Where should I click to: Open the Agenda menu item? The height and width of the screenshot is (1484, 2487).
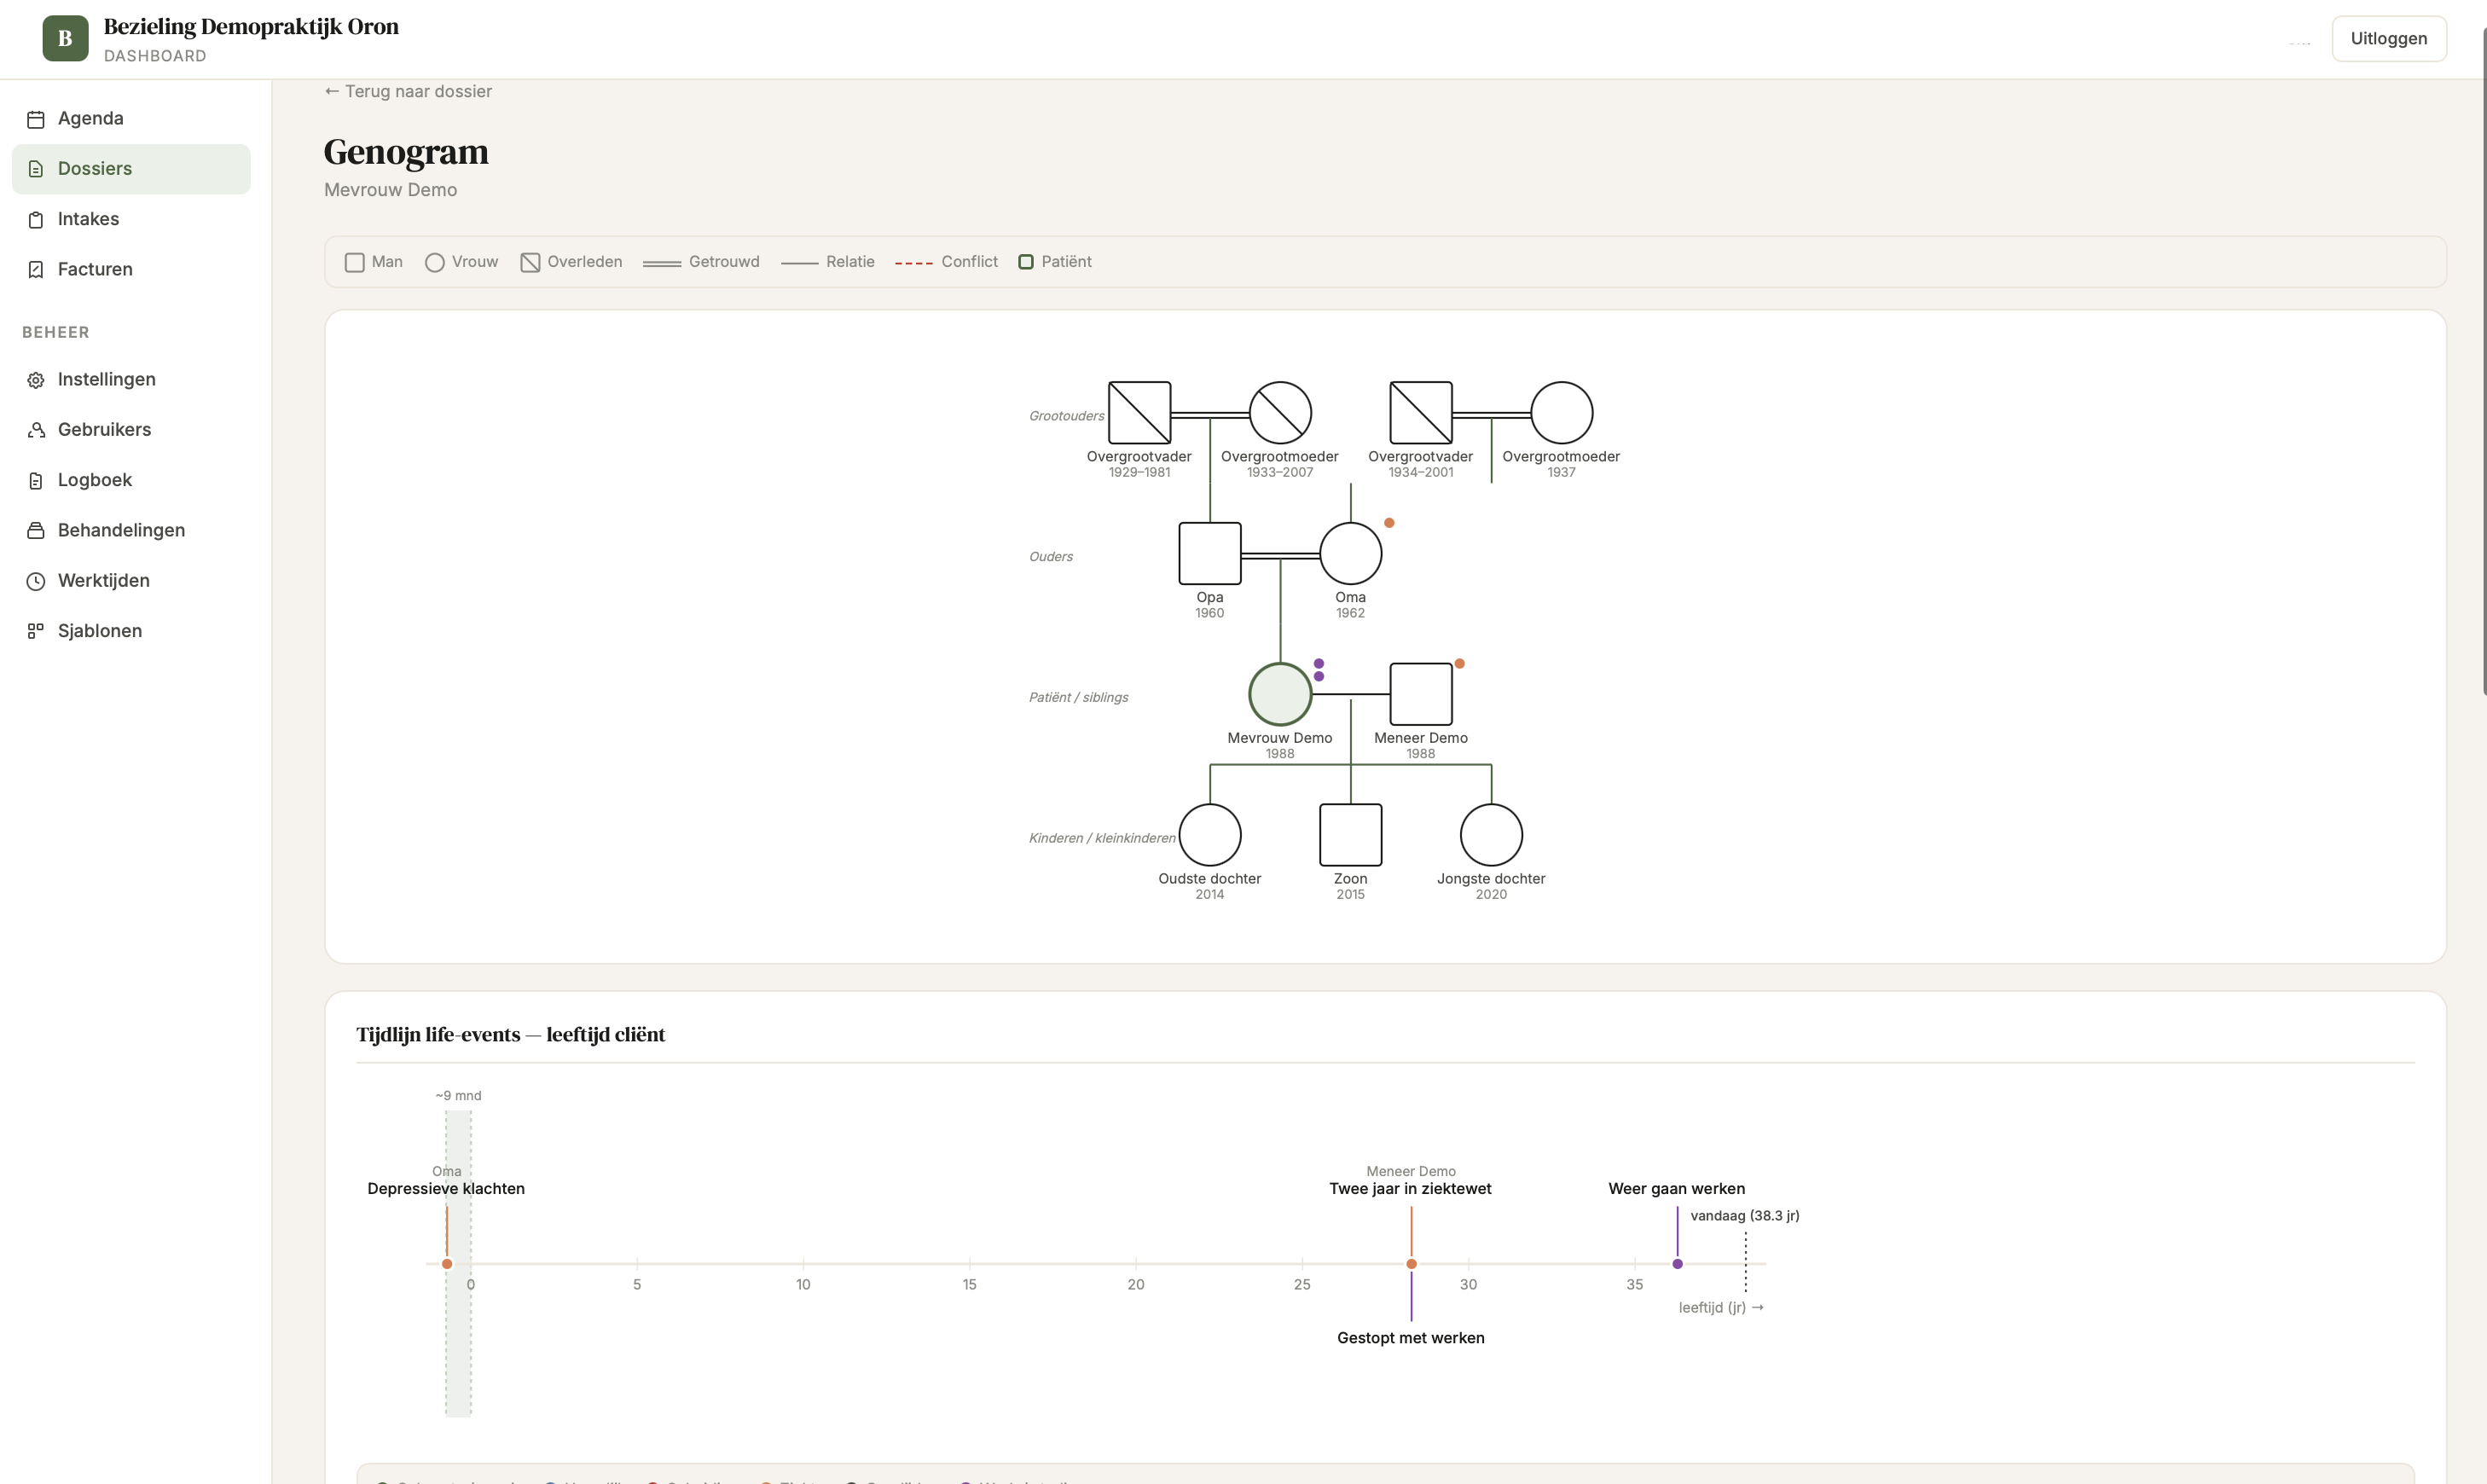tap(131, 118)
